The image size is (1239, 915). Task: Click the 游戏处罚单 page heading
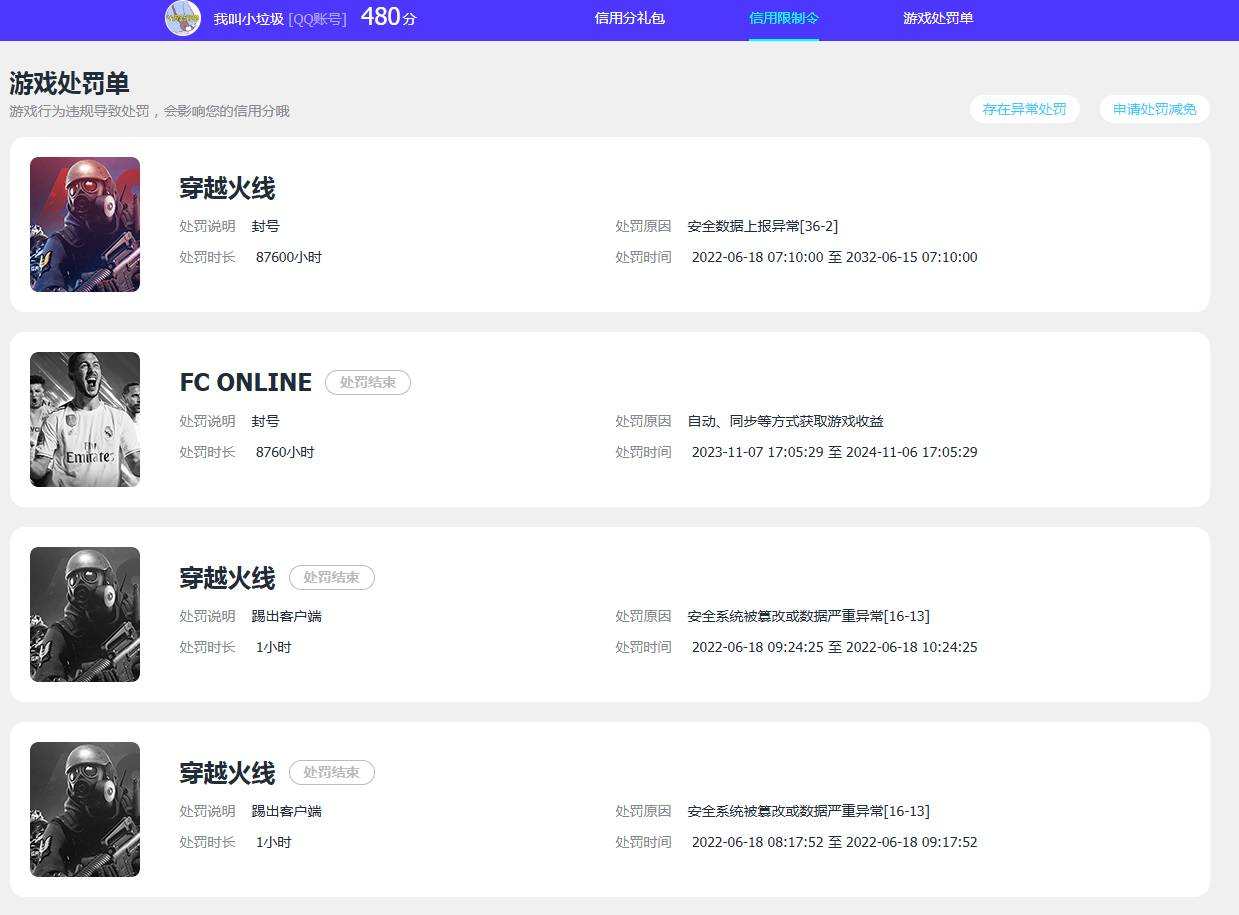[70, 83]
